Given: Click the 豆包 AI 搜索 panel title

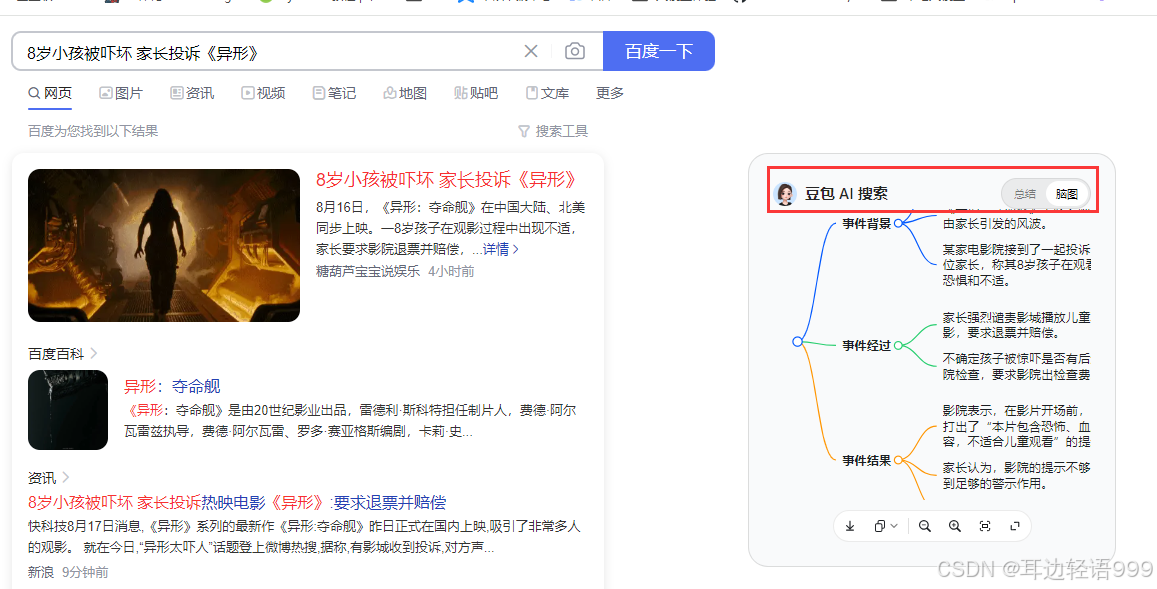Looking at the screenshot, I should pos(846,194).
